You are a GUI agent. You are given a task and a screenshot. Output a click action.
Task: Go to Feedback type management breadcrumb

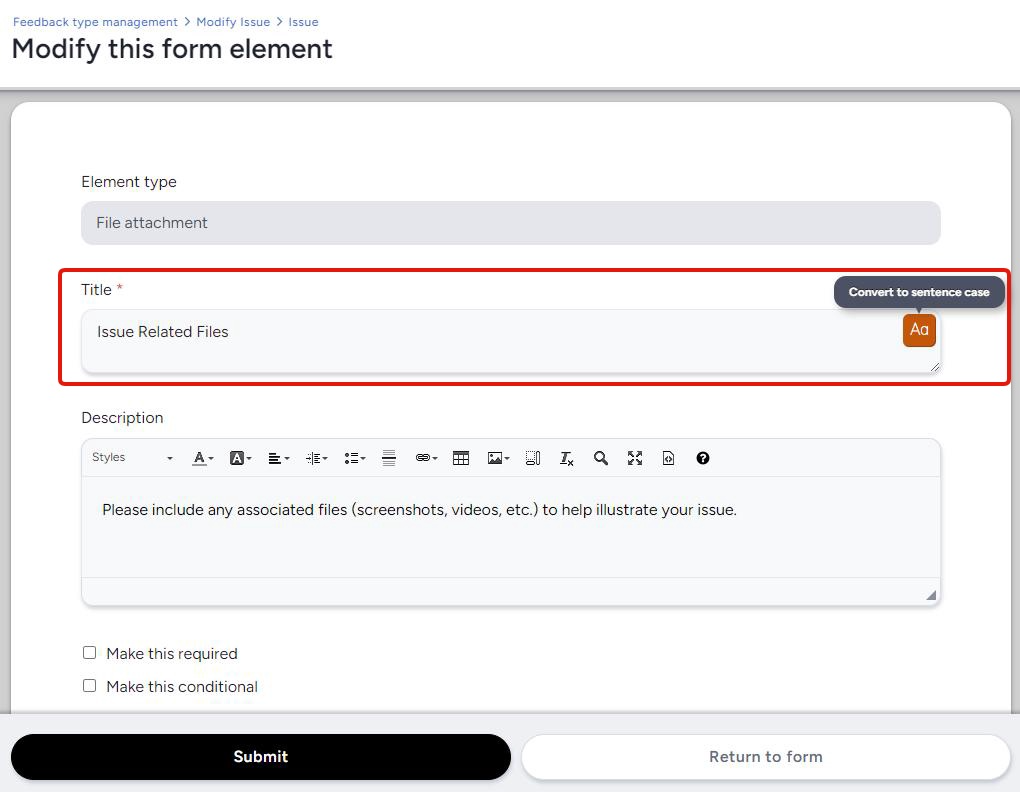tap(95, 22)
